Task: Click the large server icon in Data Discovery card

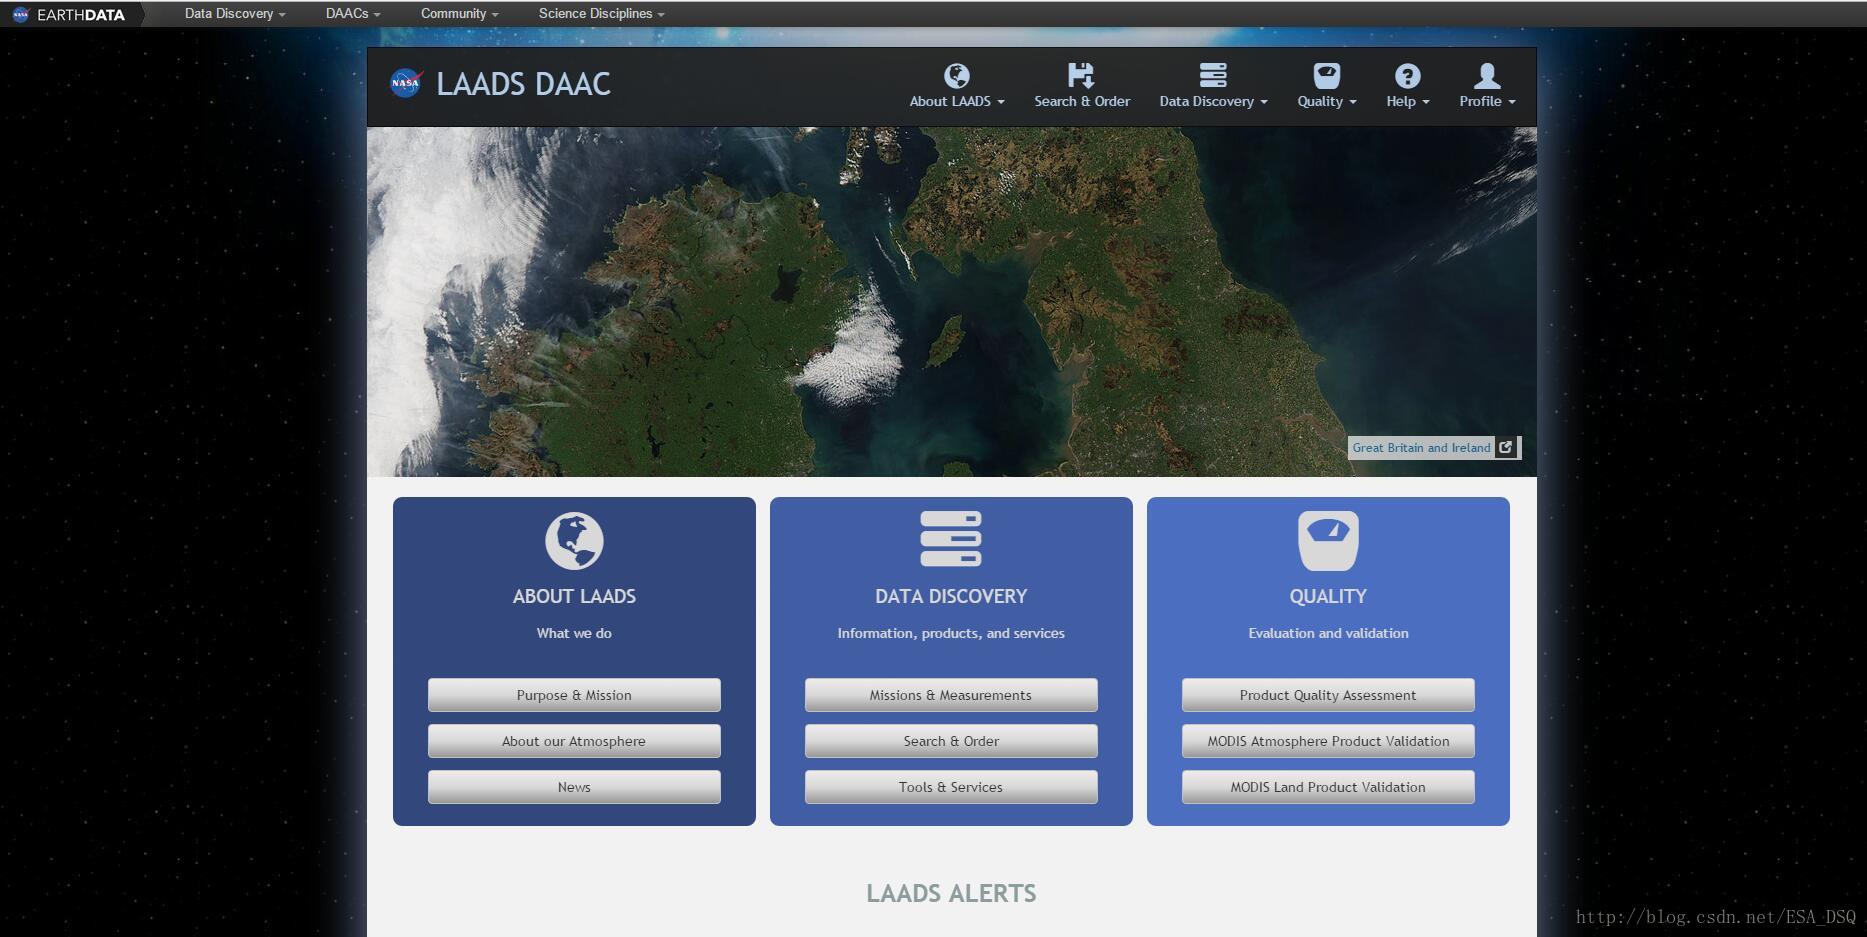Action: (951, 539)
